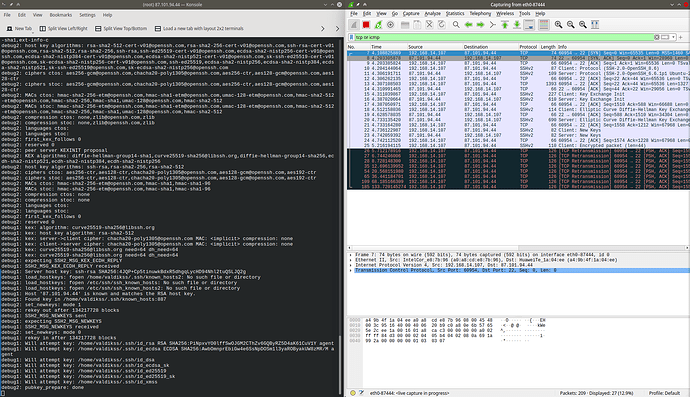690x397 pixels.
Task: Select Client: Encrypted packet (len=44) row
Action: click(518, 145)
